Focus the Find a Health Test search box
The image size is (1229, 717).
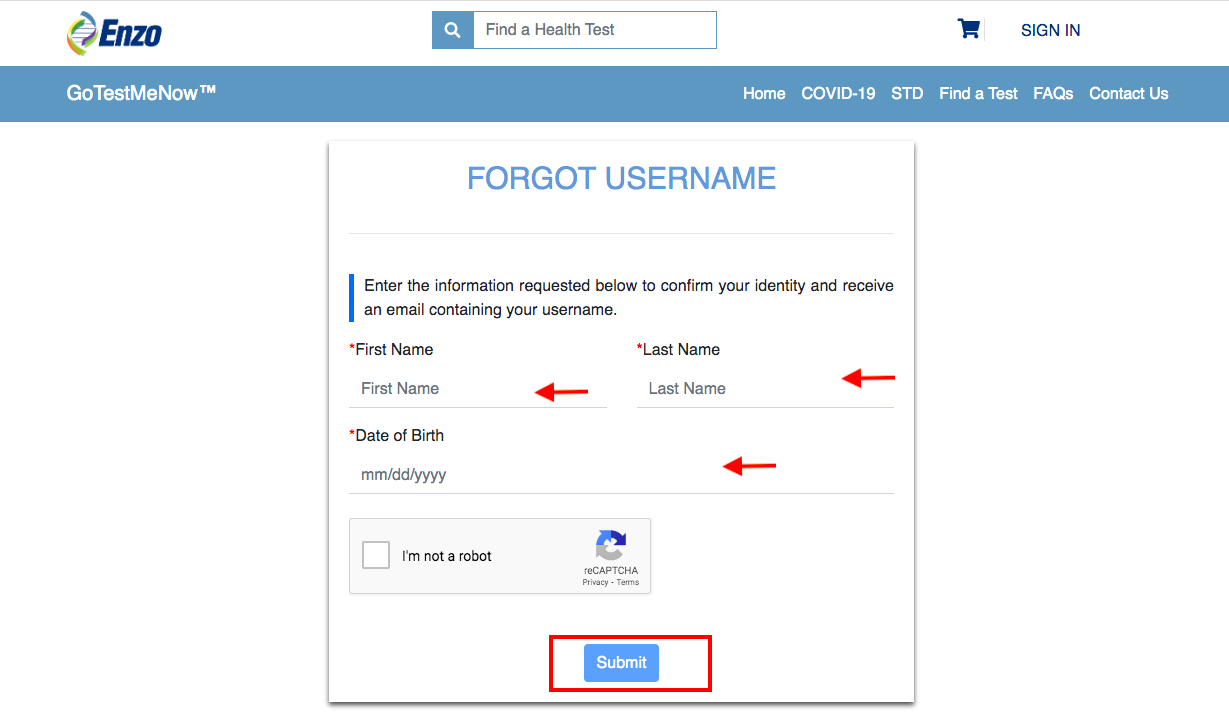tap(594, 30)
